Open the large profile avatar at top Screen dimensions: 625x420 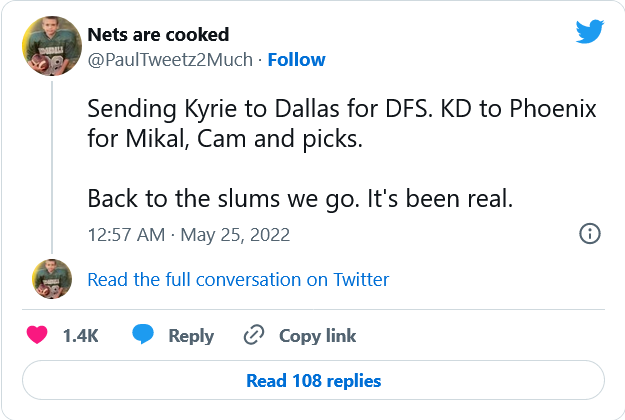[x=52, y=43]
